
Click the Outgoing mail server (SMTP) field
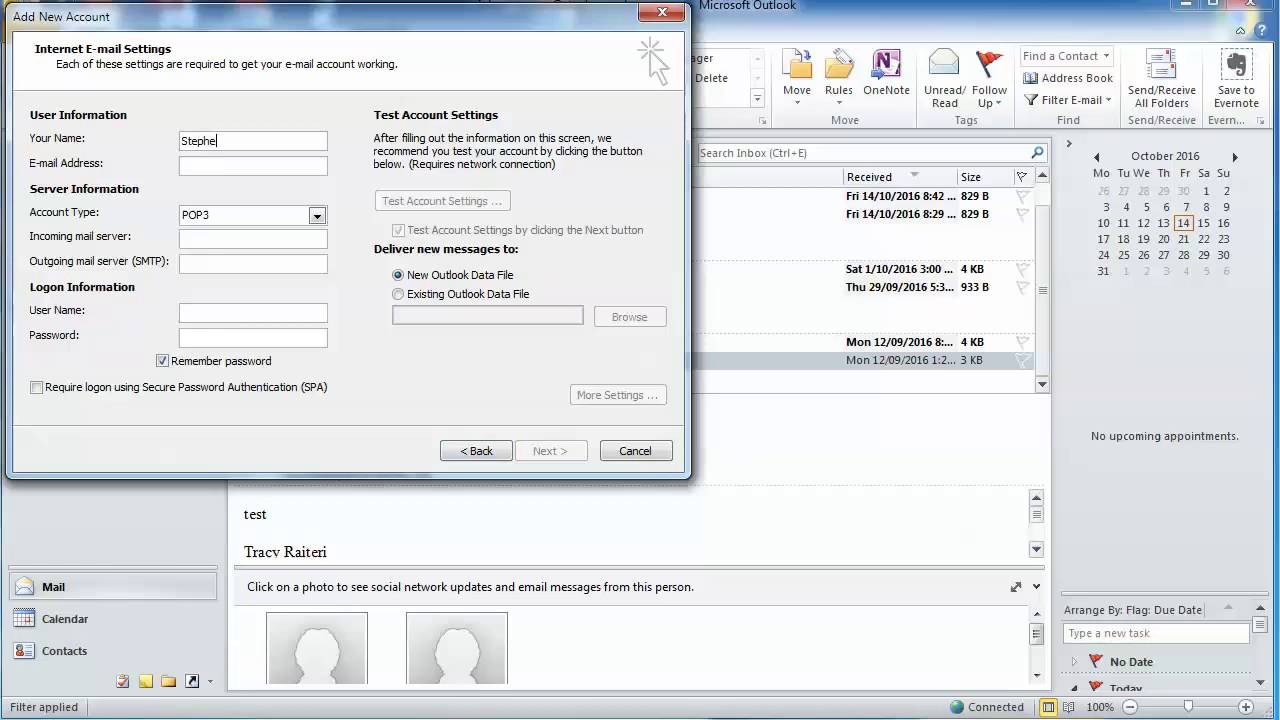click(253, 264)
